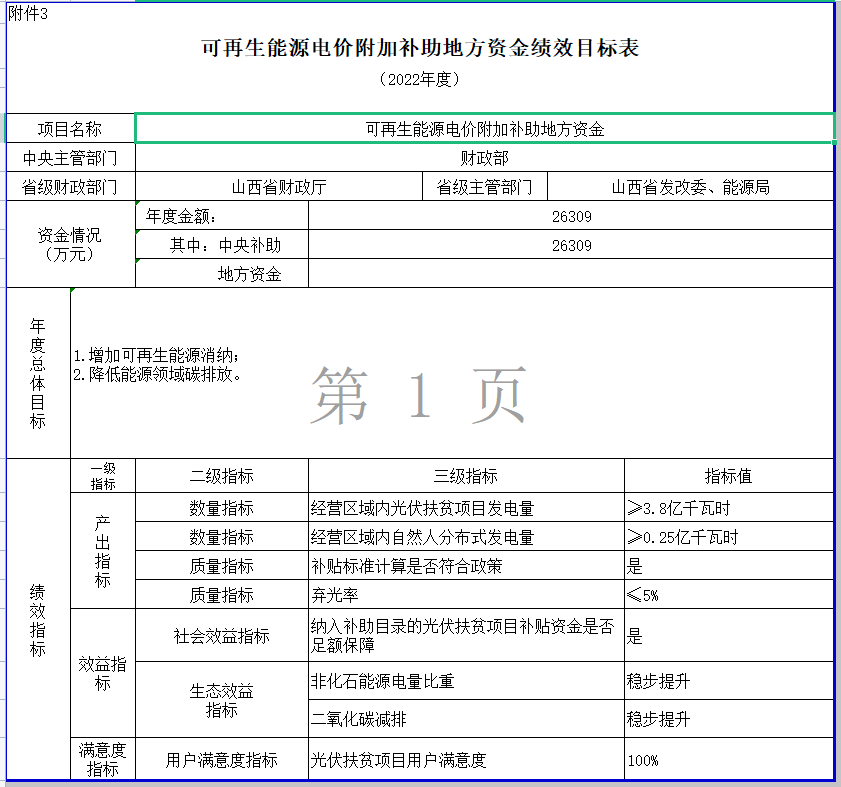The width and height of the screenshot is (841, 787).
Task: Click the 山西省财政厅 cell
Action: 278,187
